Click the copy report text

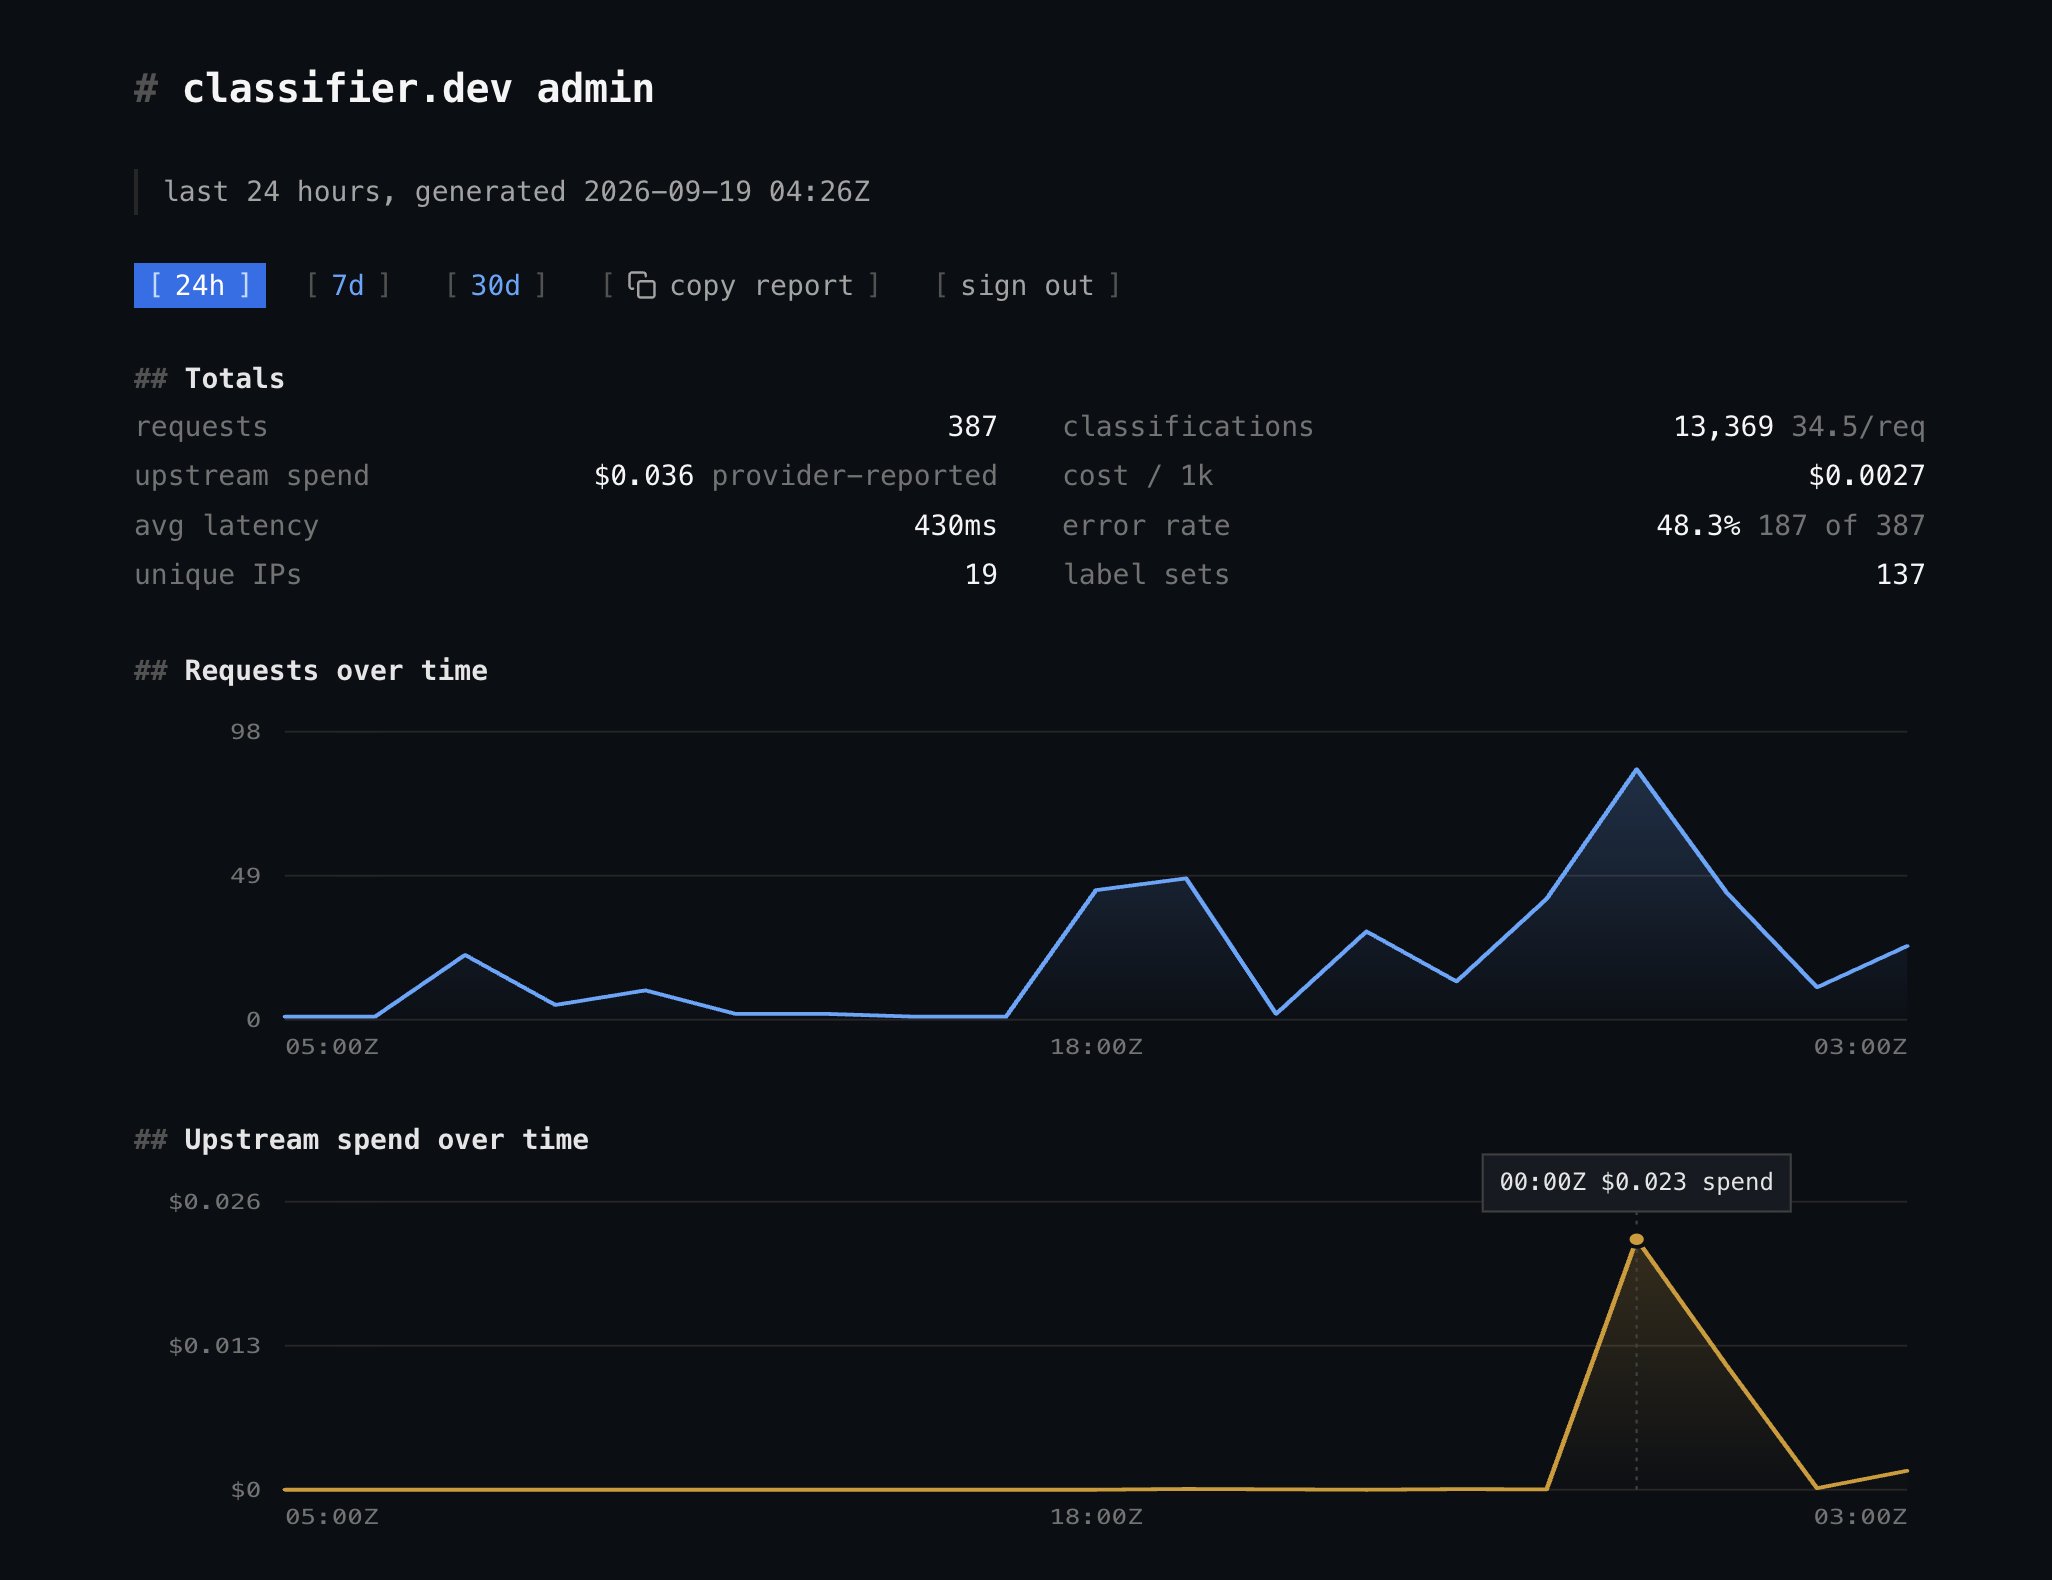(x=761, y=285)
